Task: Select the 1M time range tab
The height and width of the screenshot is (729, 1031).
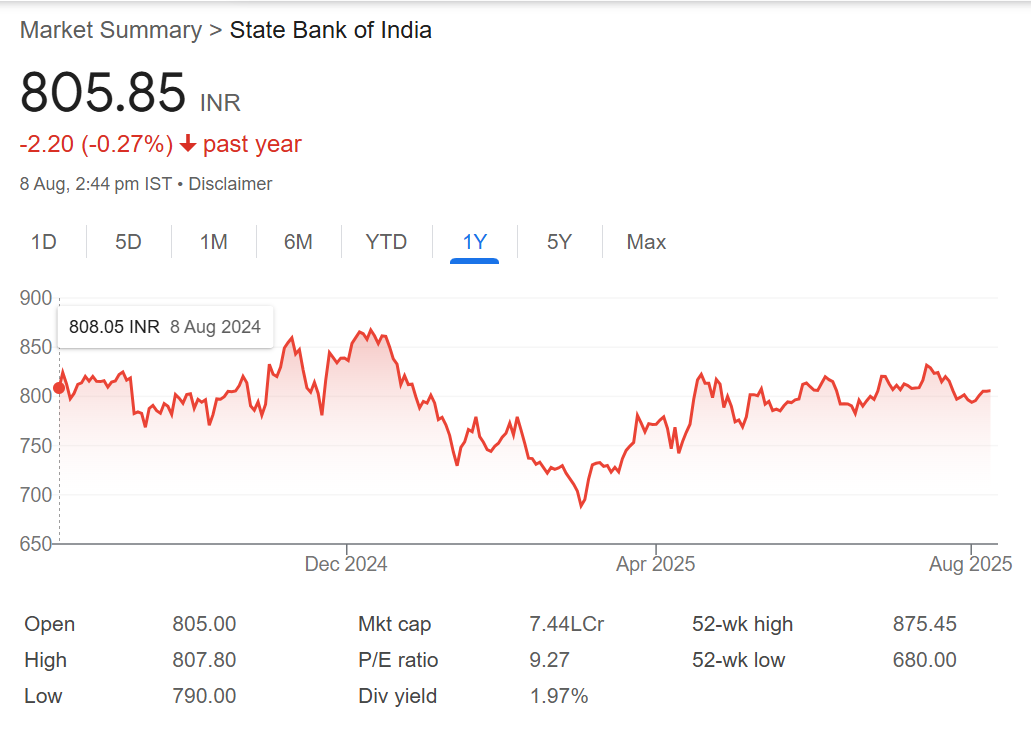Action: 214,242
